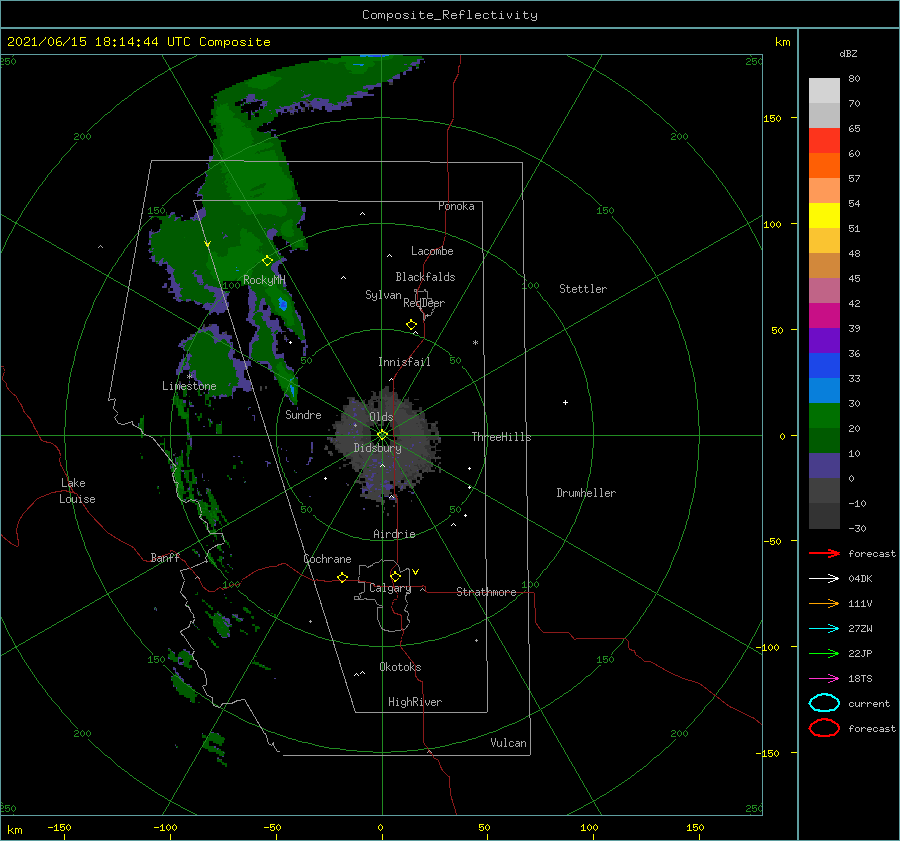
Task: Click the Innisfail city label
Action: pyautogui.click(x=404, y=362)
